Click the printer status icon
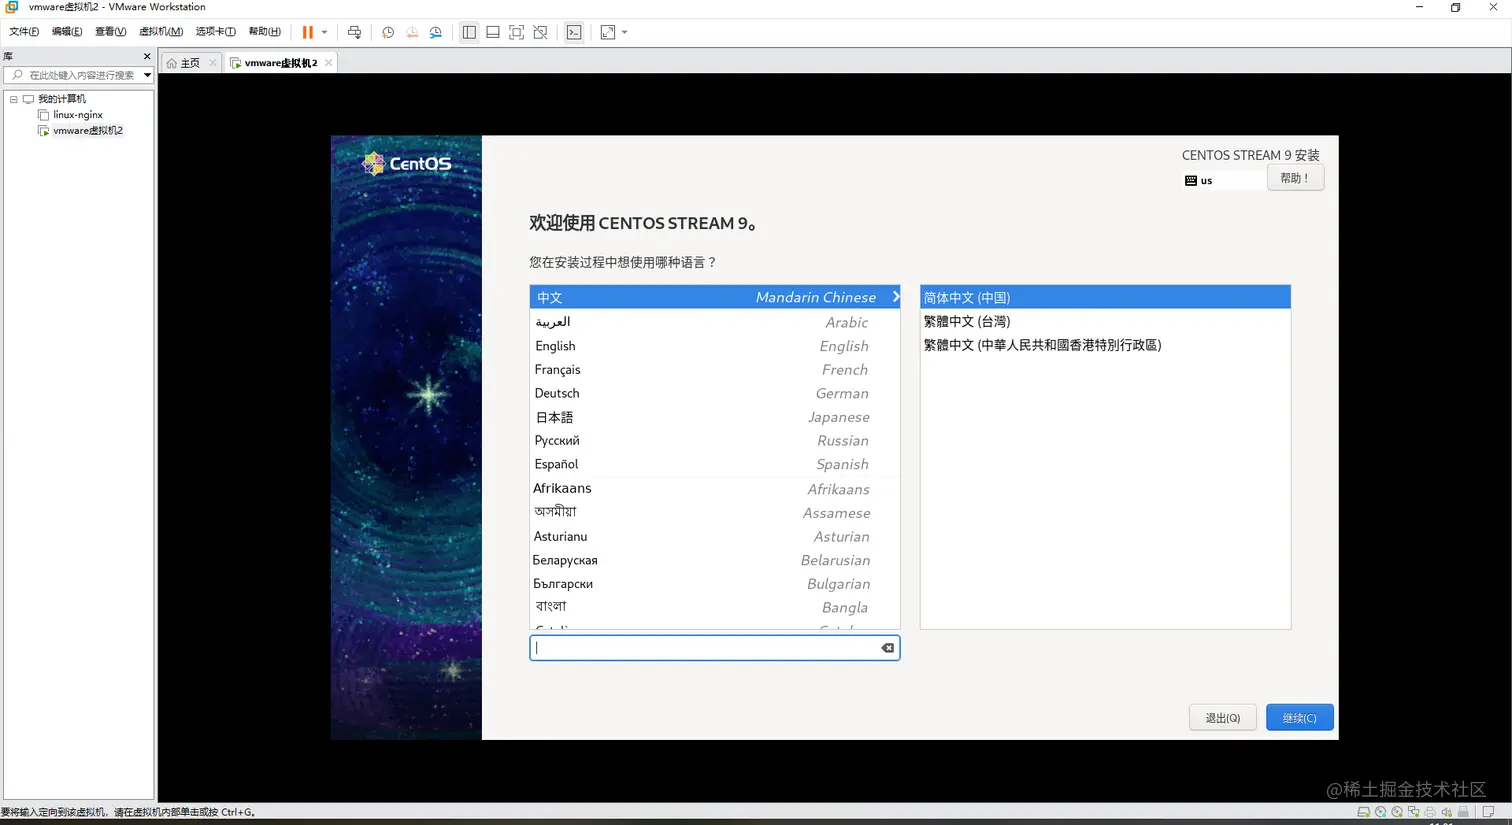 click(x=1430, y=812)
